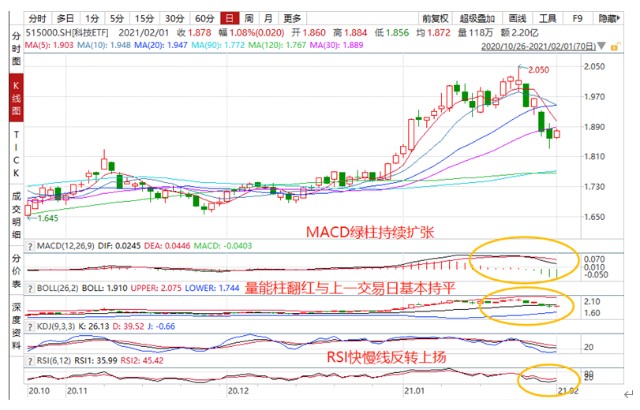
Task: Open 深度资料 in the left sidebar
Action: click(x=14, y=323)
